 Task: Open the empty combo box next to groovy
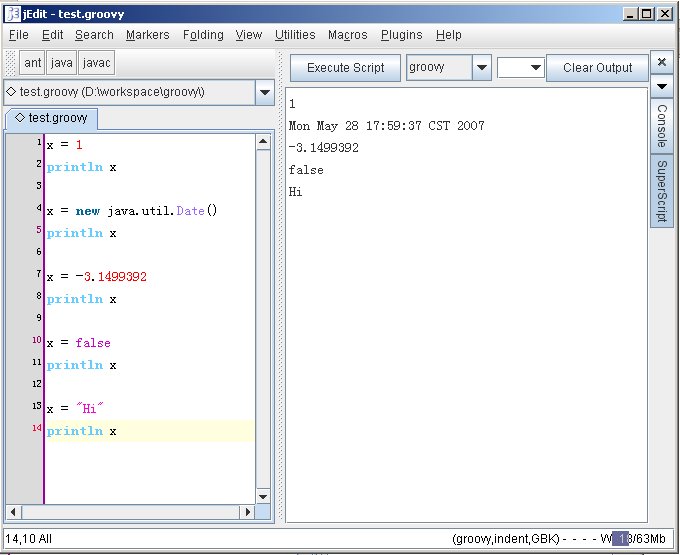520,67
